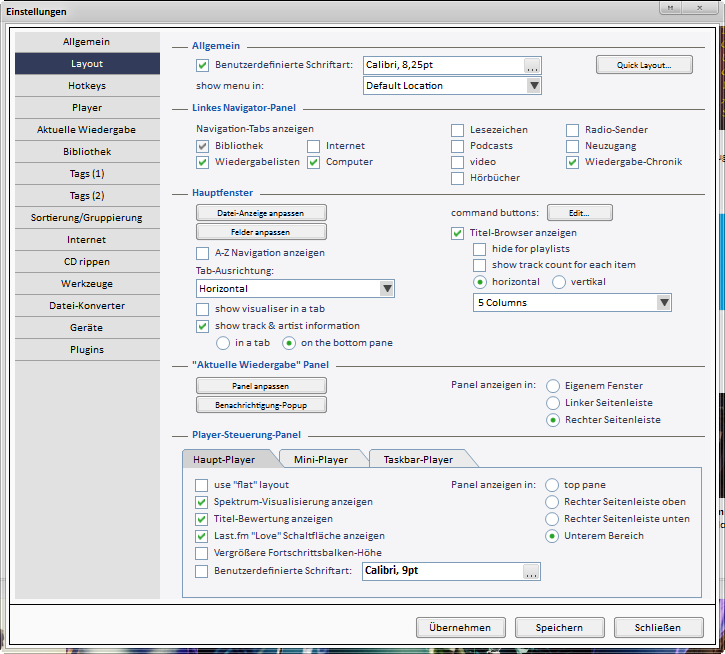Switch to the Taskbar-Player tab
The width and height of the screenshot is (725, 654).
[418, 460]
